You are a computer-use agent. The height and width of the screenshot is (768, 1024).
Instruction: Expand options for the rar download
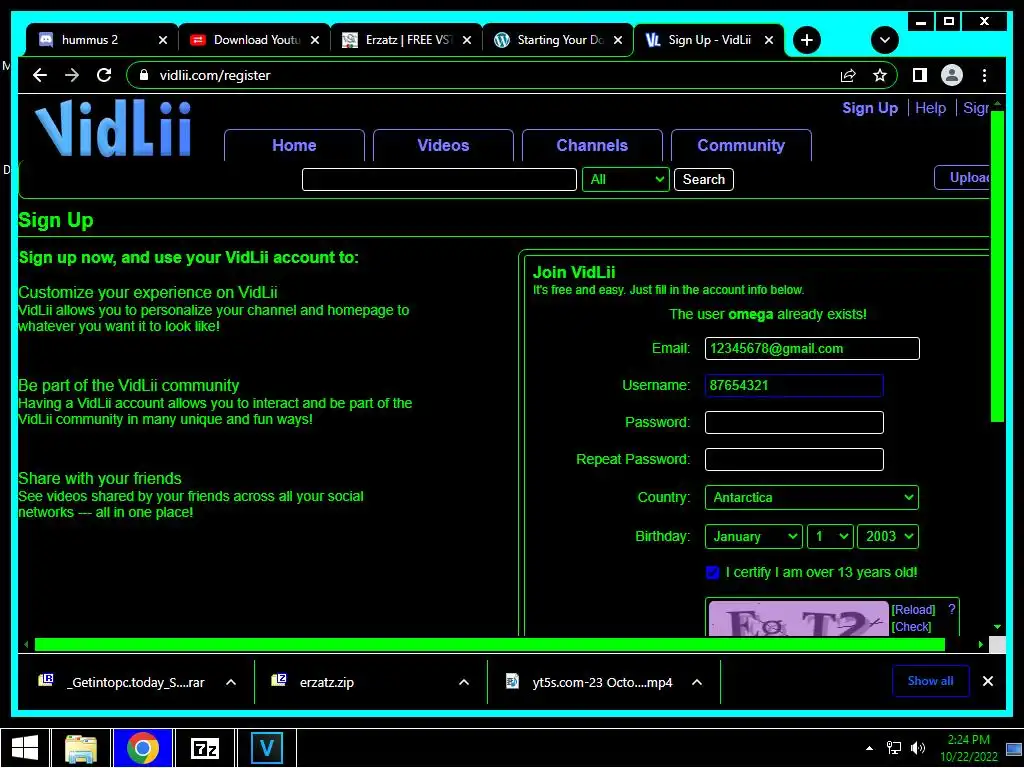(x=231, y=682)
